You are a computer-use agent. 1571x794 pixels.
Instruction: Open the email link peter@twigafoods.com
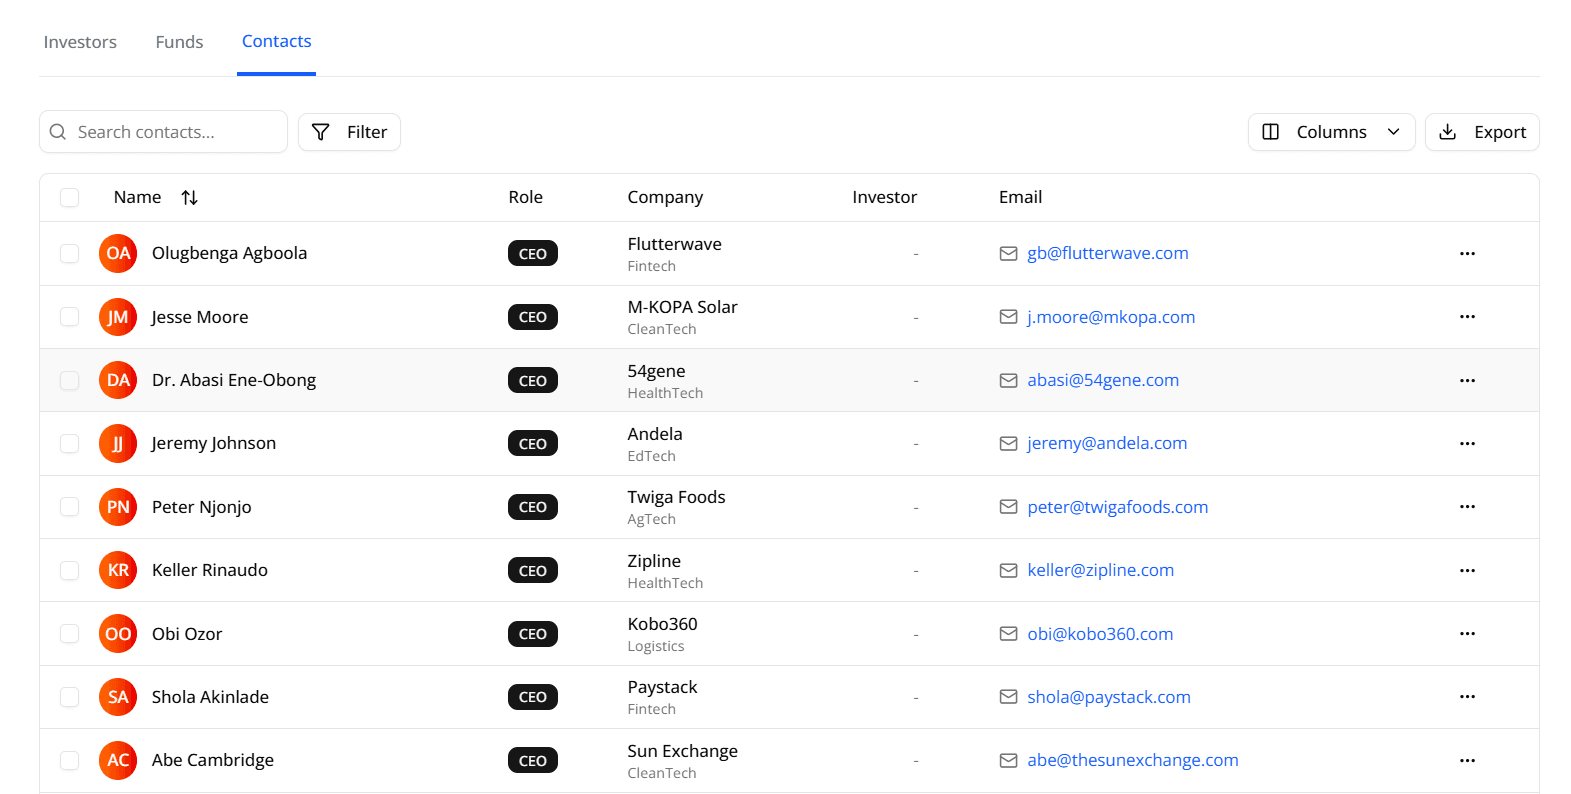(x=1117, y=507)
